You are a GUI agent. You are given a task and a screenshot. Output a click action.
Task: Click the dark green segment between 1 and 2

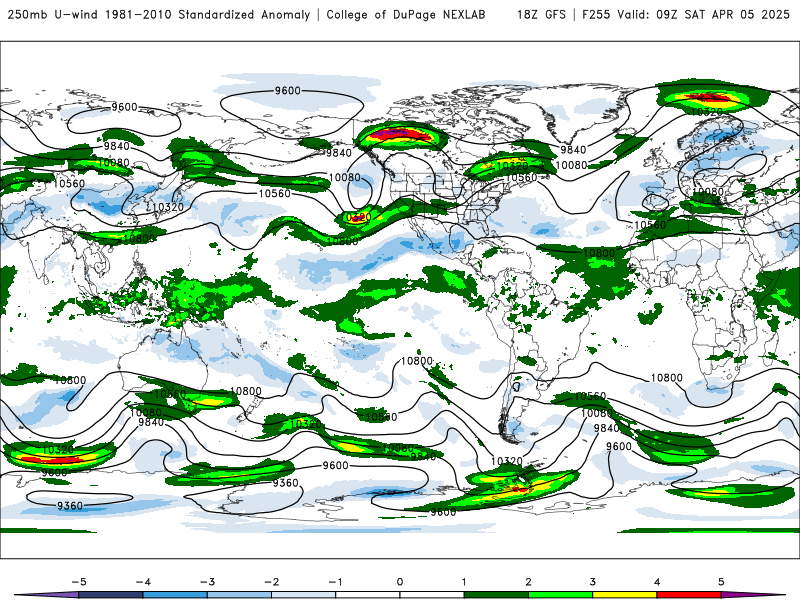(x=495, y=595)
